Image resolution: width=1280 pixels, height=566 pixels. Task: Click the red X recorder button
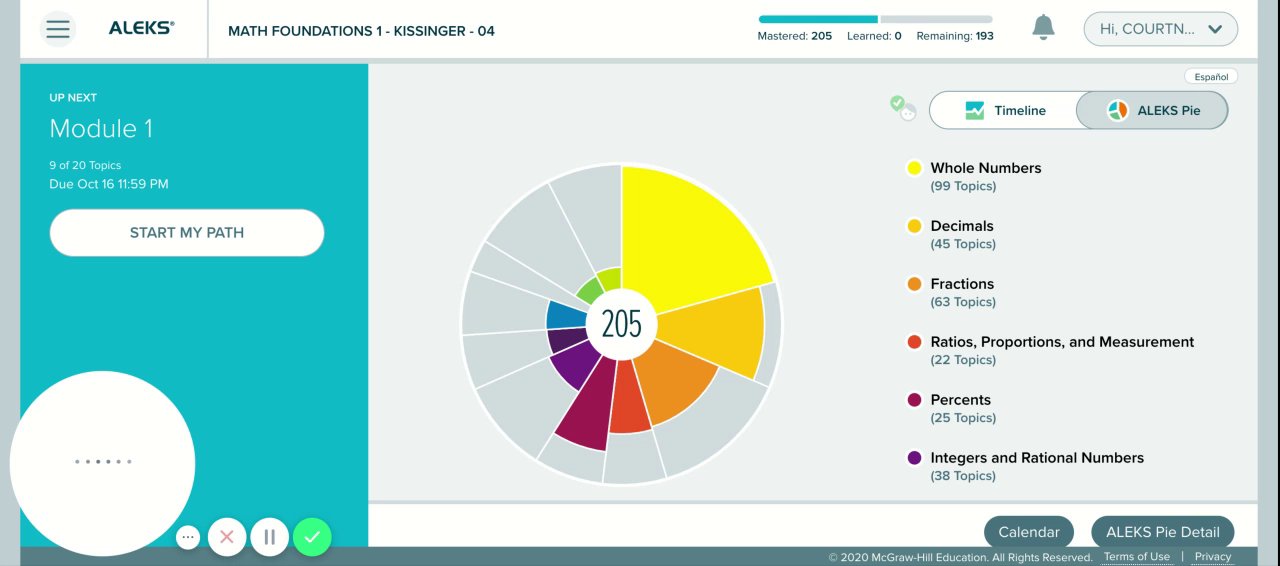pos(227,537)
